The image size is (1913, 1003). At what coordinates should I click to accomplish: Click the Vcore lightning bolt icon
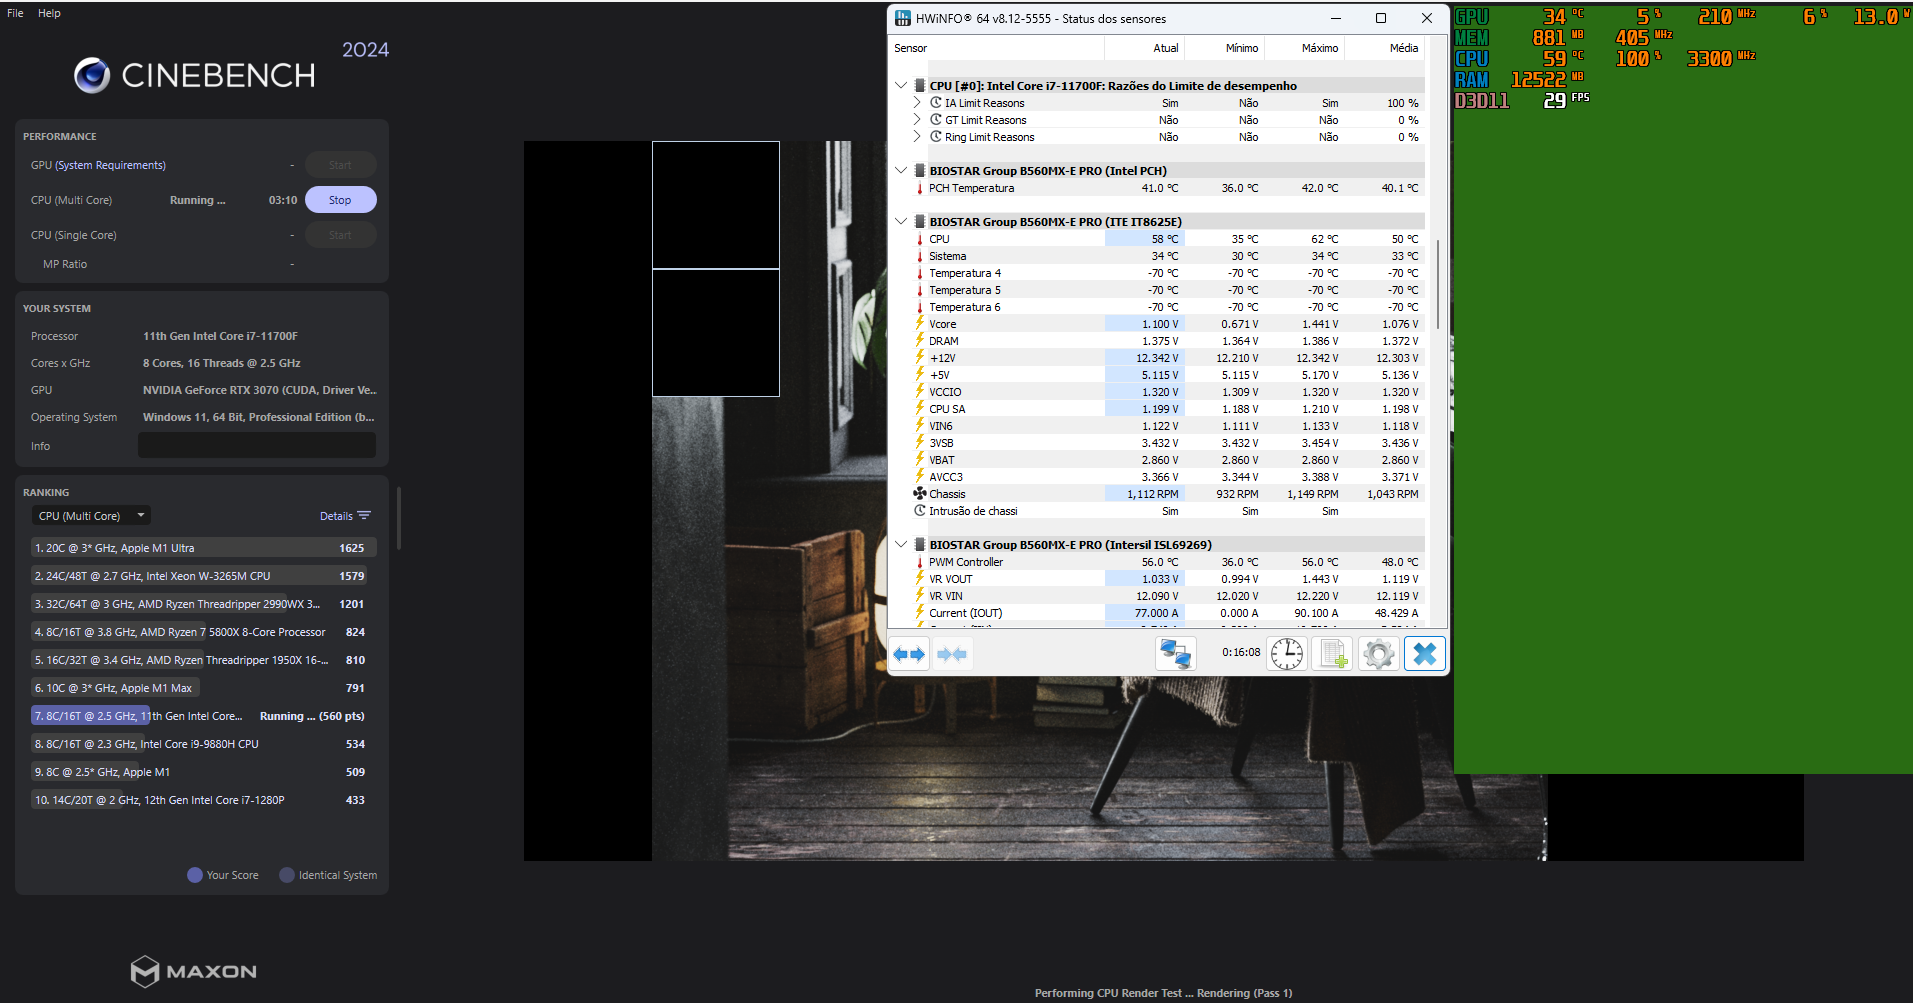coord(919,323)
